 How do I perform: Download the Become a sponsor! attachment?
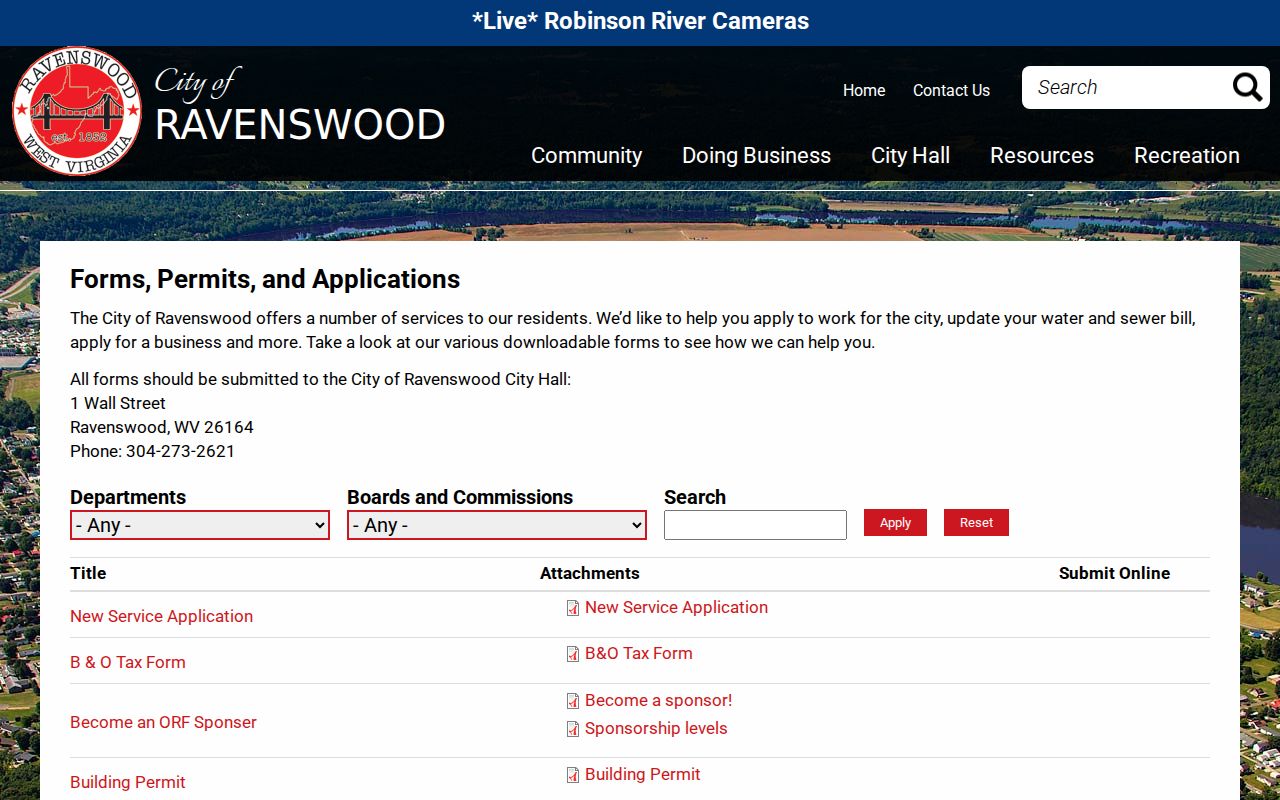[x=658, y=700]
